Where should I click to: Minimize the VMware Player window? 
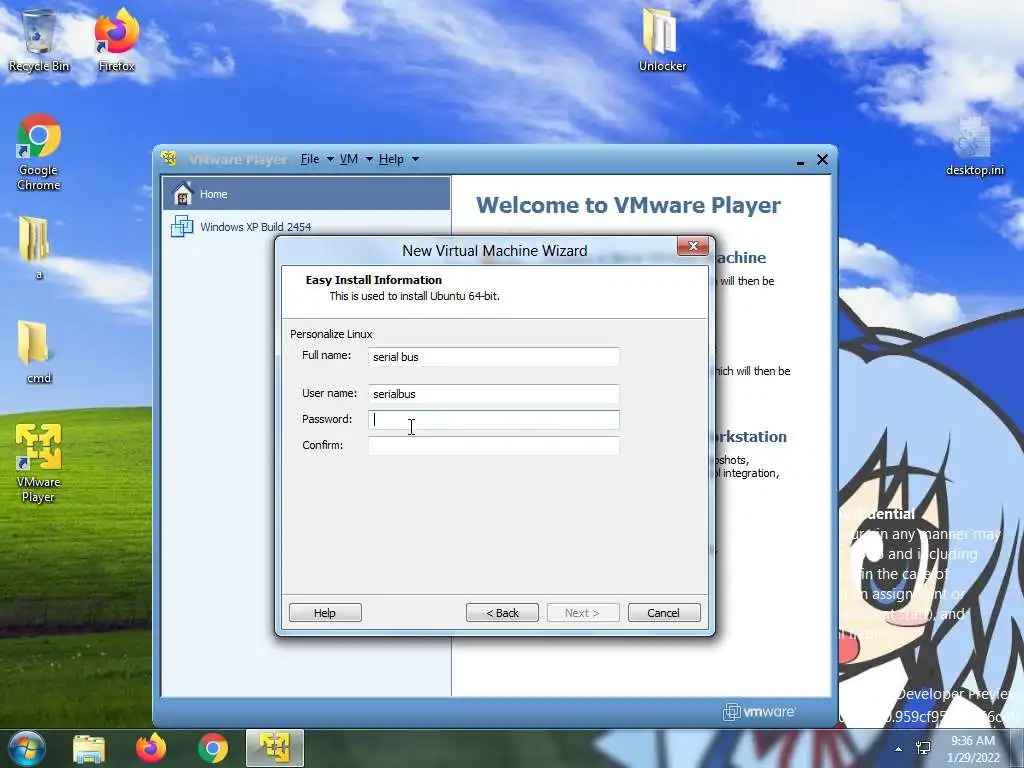tap(800, 161)
